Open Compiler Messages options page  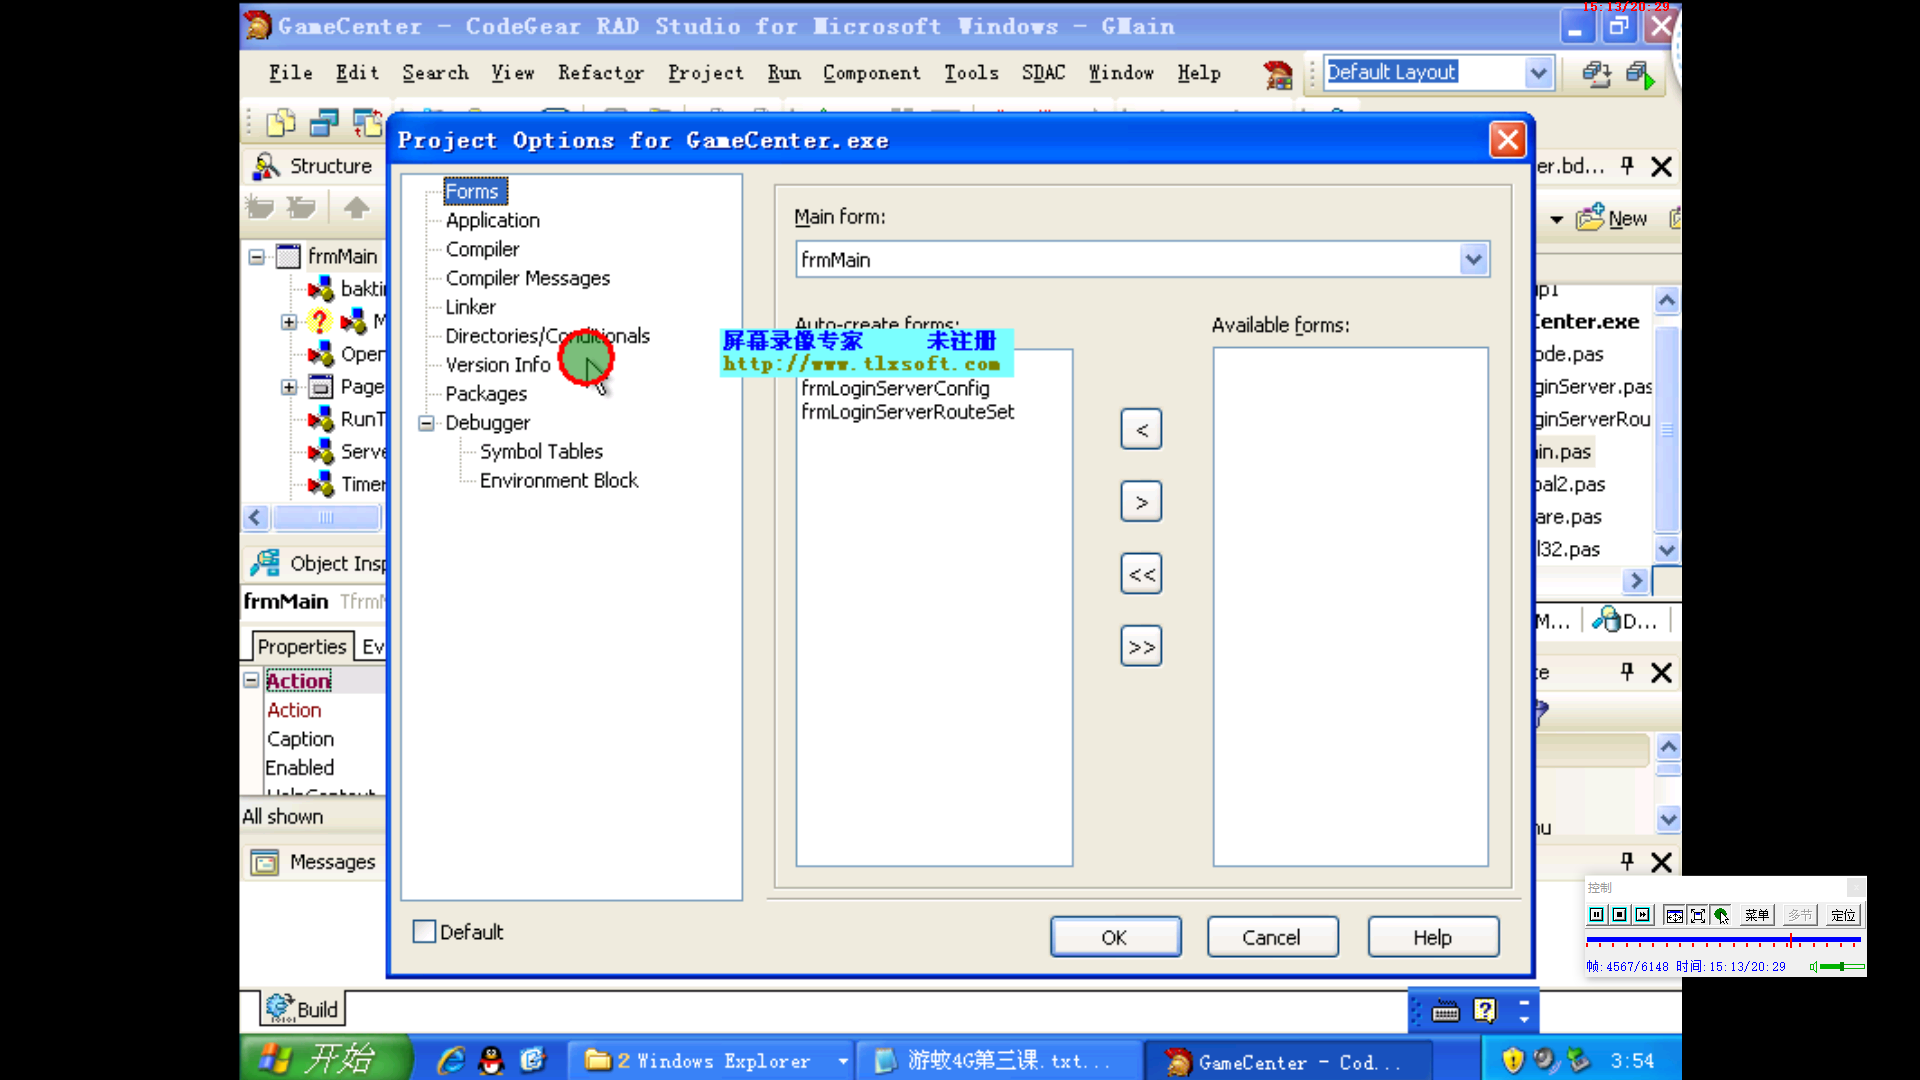(527, 278)
